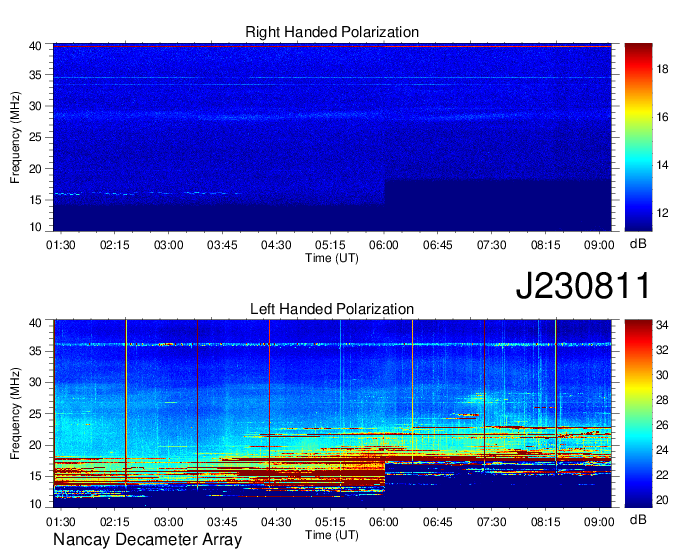Click the 06:00 tick label on lower plot
Screen dimensions: 680x552
[384, 522]
